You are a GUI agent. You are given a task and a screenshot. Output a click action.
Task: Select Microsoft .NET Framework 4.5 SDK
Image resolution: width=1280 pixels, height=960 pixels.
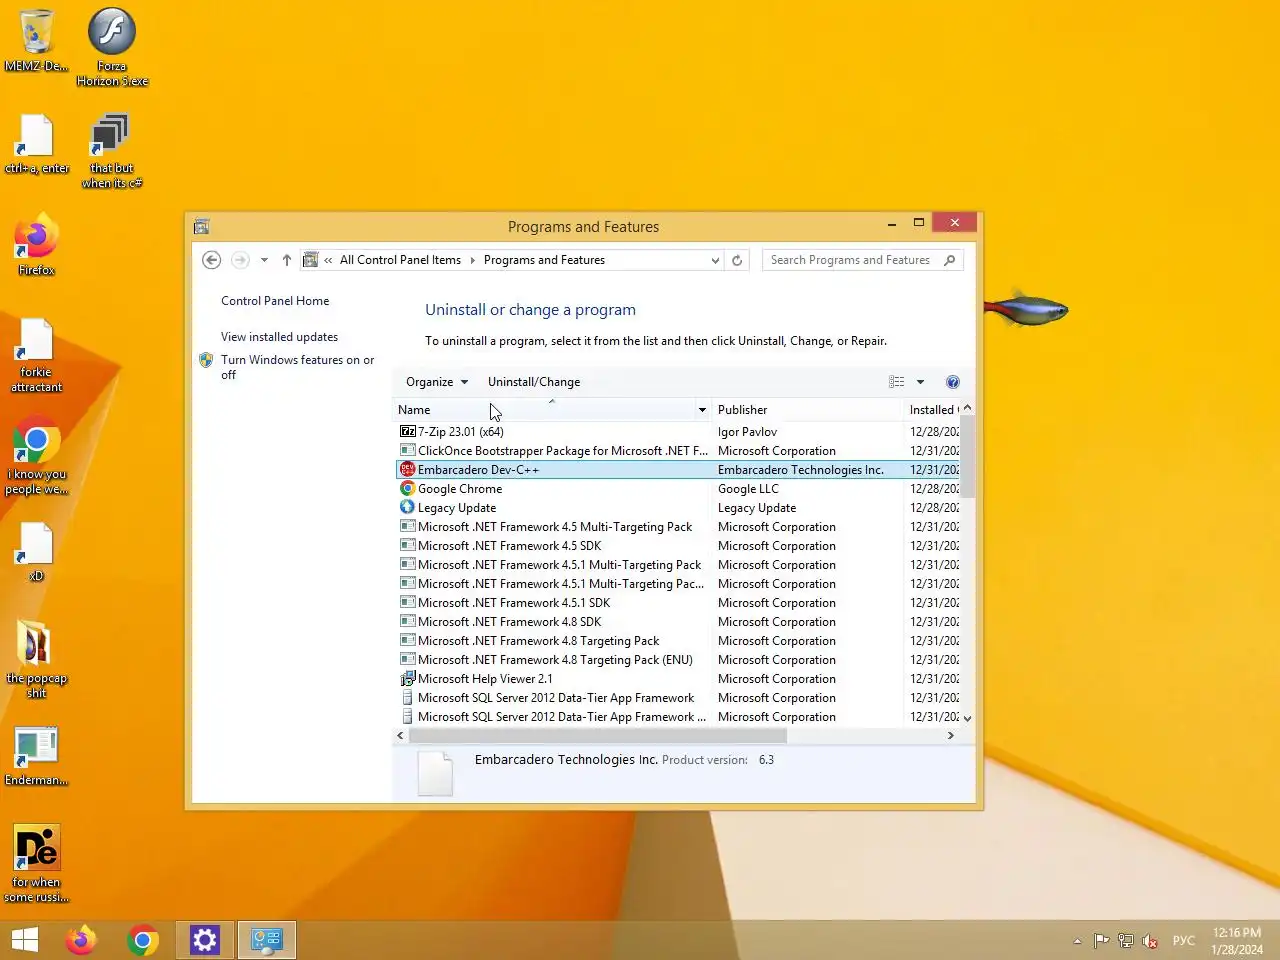click(x=677, y=546)
